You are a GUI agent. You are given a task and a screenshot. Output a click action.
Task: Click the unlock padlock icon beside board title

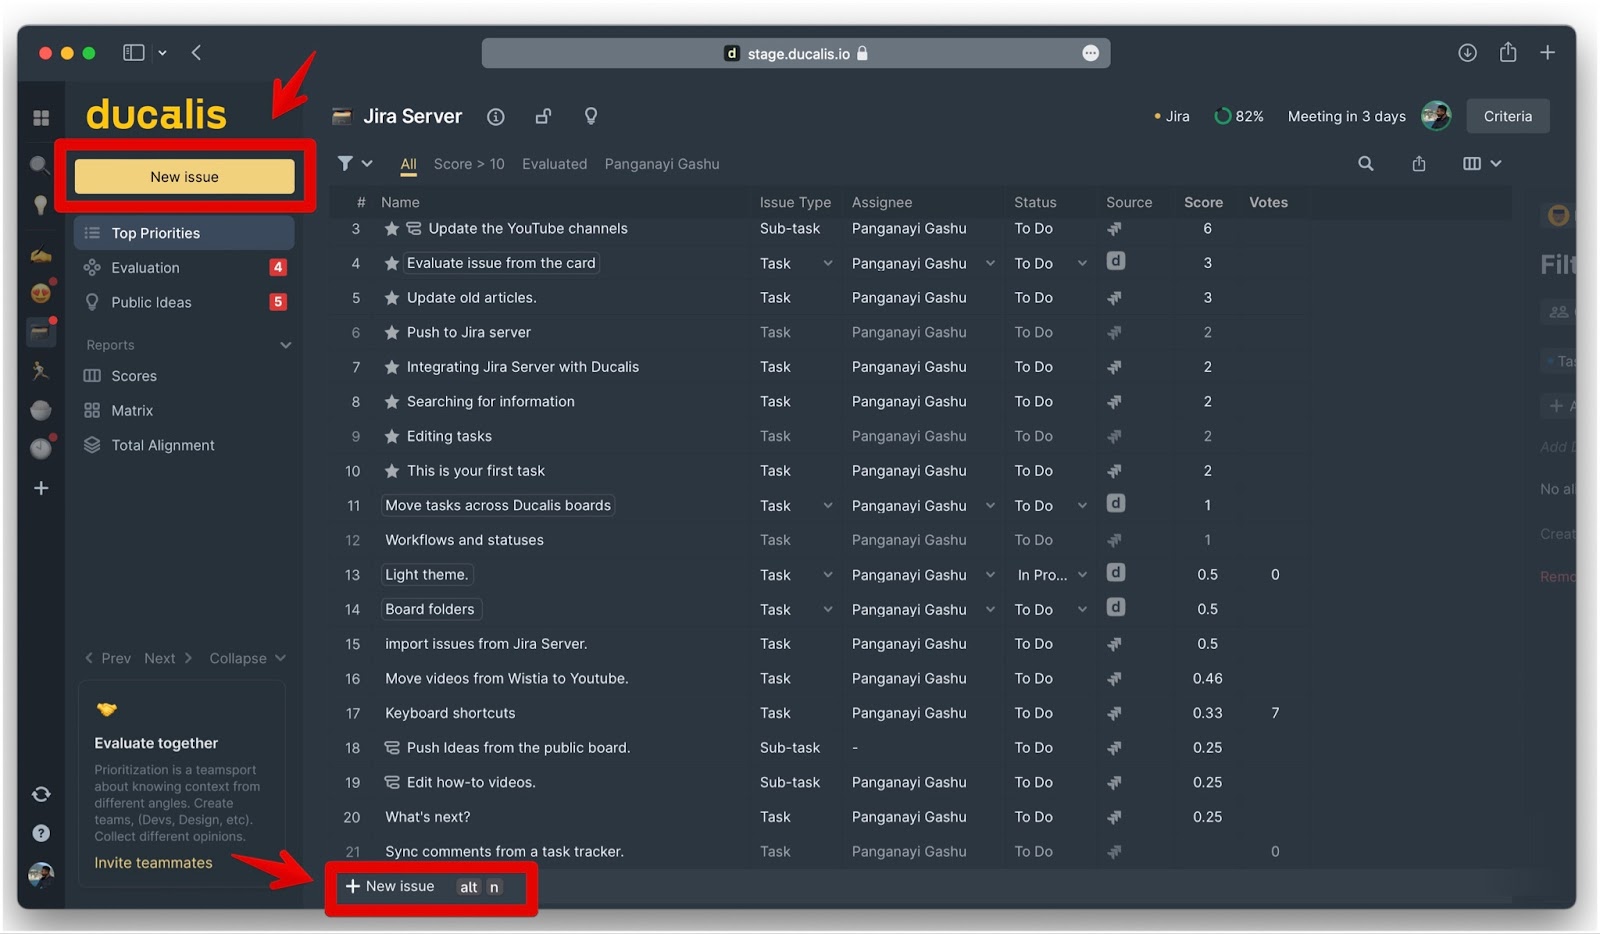click(x=543, y=117)
